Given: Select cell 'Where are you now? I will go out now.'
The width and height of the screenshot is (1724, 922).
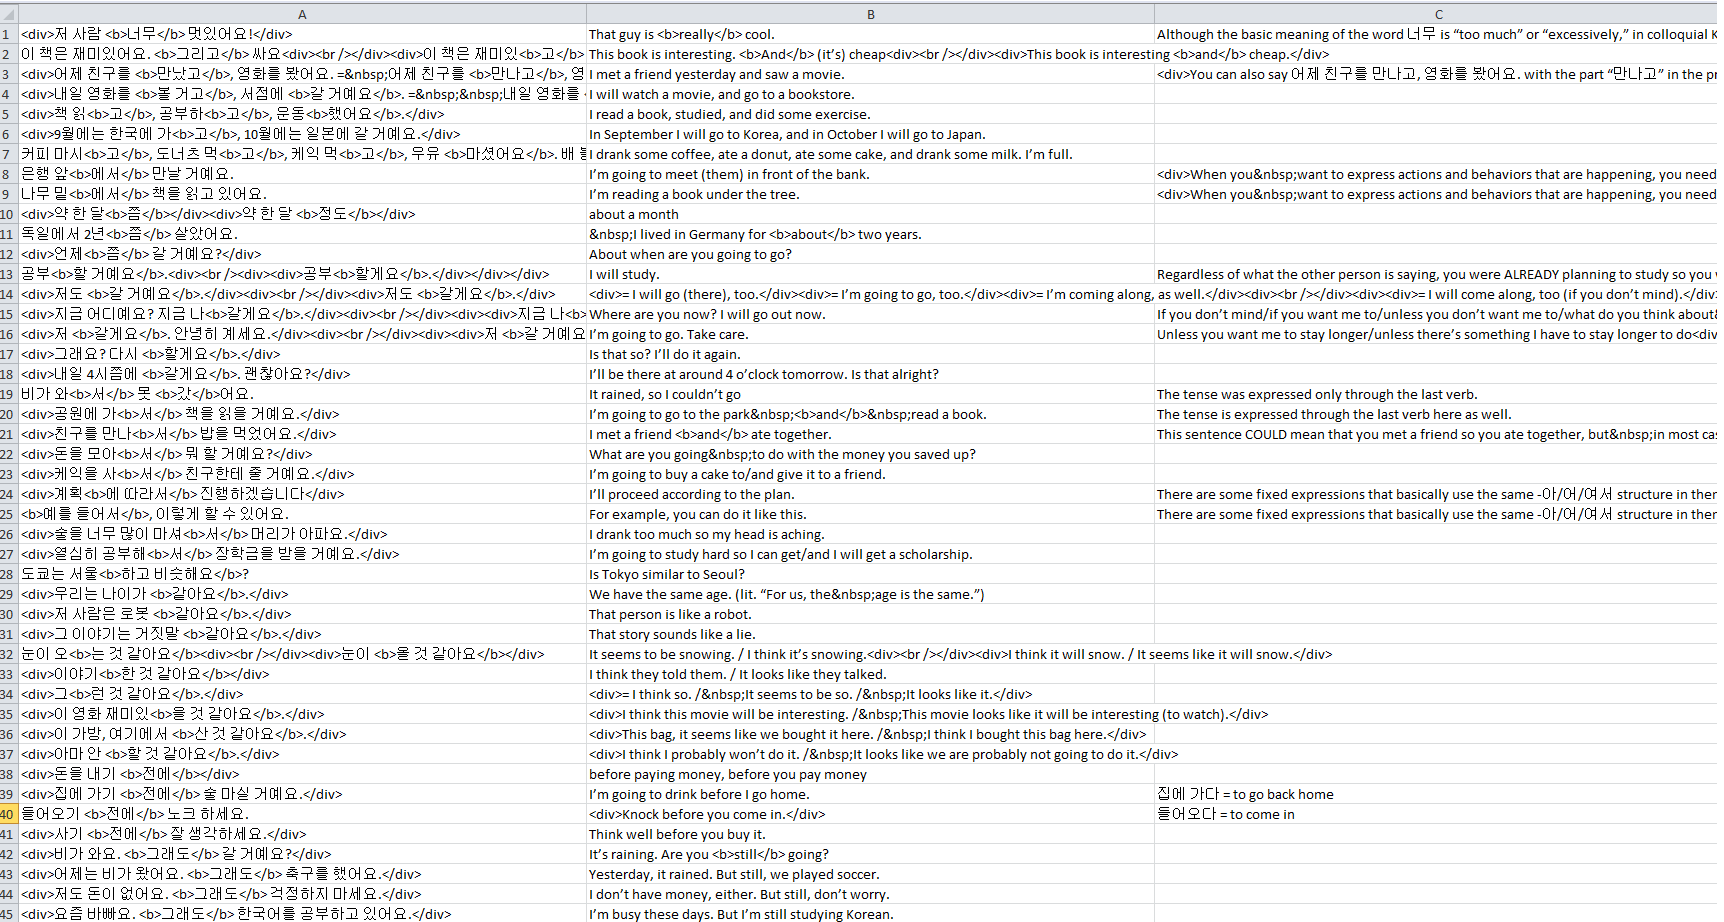Looking at the screenshot, I should point(870,314).
